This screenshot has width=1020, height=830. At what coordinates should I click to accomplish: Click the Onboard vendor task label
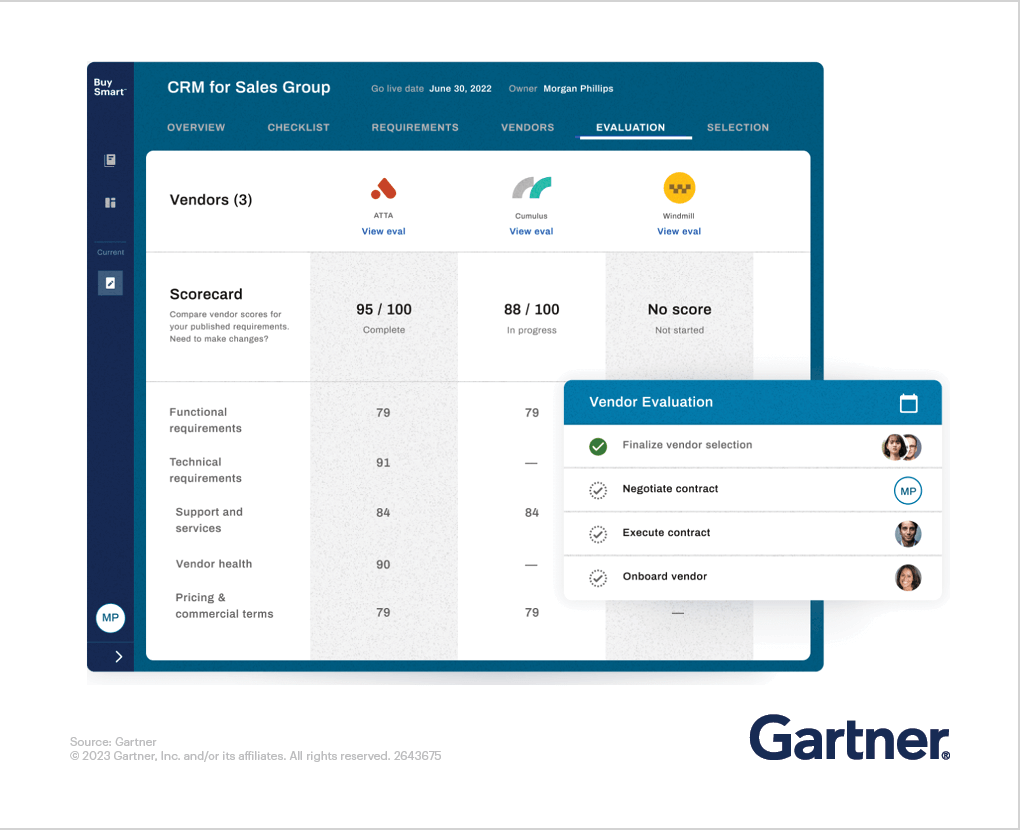(664, 576)
